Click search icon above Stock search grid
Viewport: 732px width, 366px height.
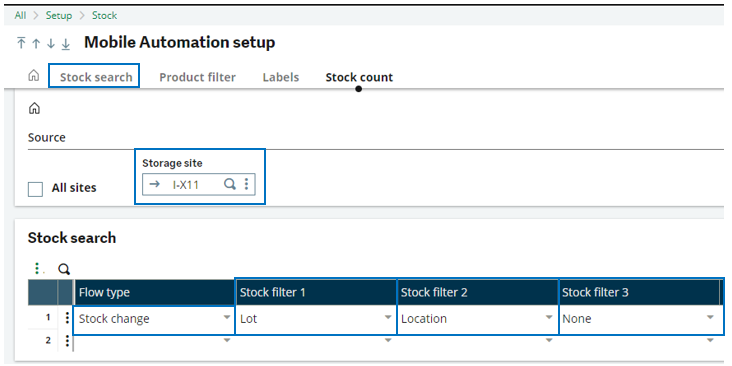[64, 269]
